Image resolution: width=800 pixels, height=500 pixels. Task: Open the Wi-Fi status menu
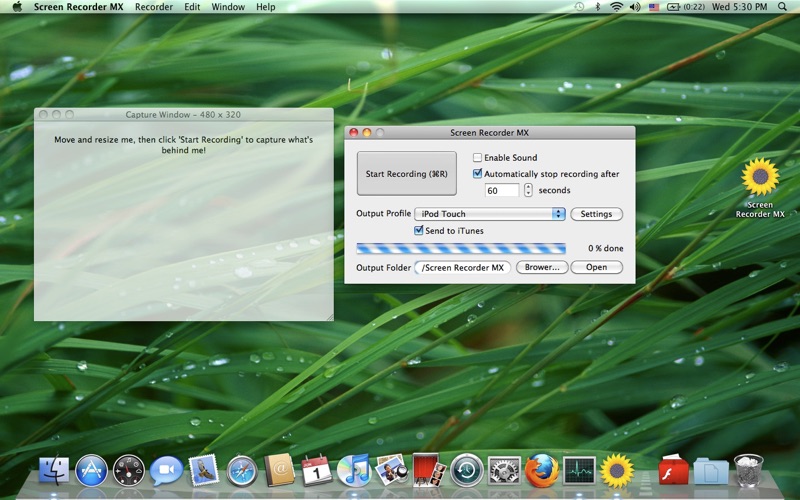(616, 7)
